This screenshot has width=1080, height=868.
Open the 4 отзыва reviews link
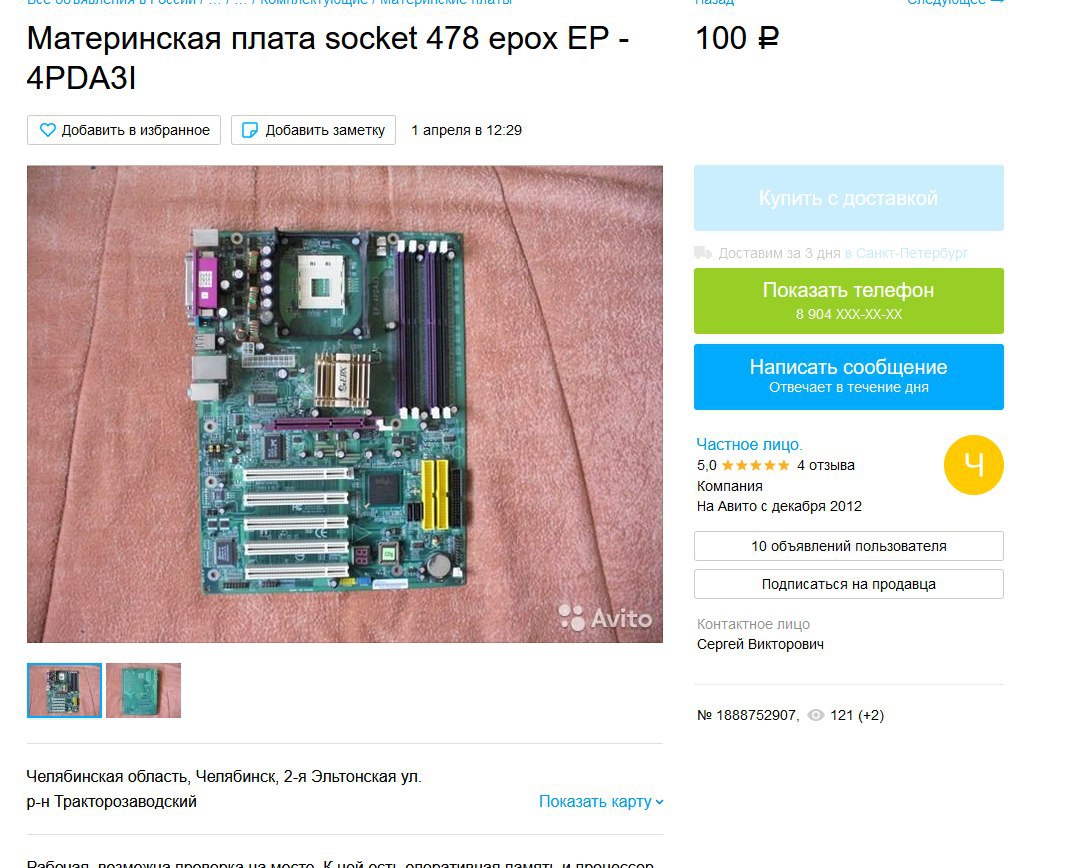(x=826, y=466)
